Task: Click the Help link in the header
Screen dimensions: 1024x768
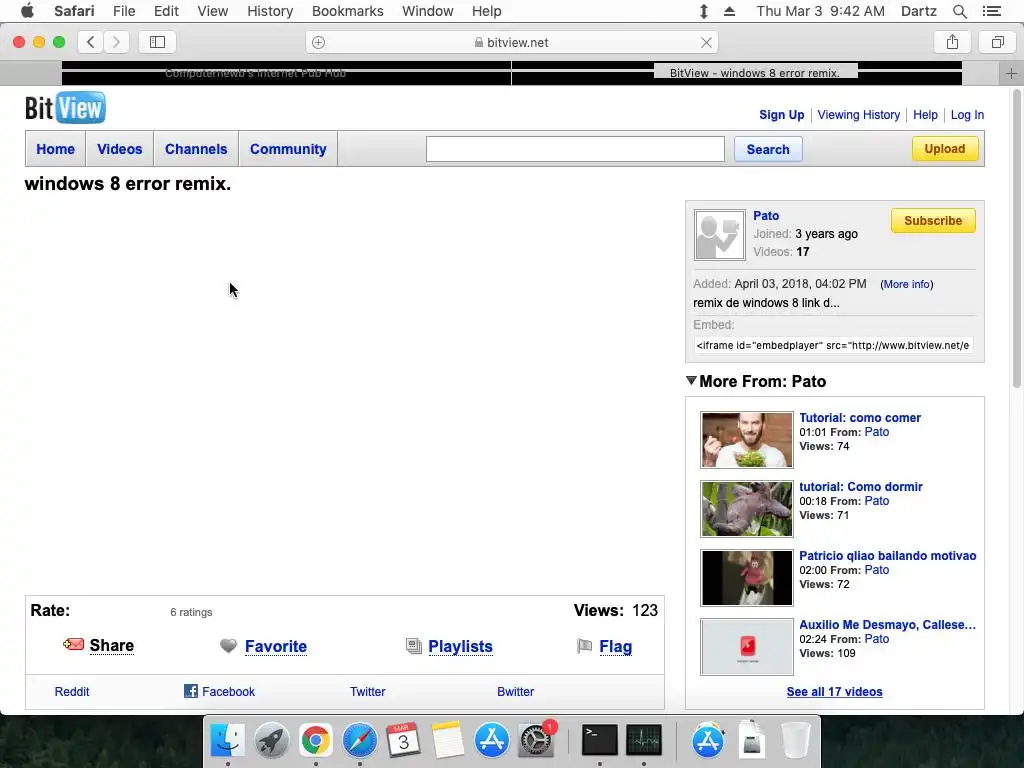Action: click(x=925, y=115)
